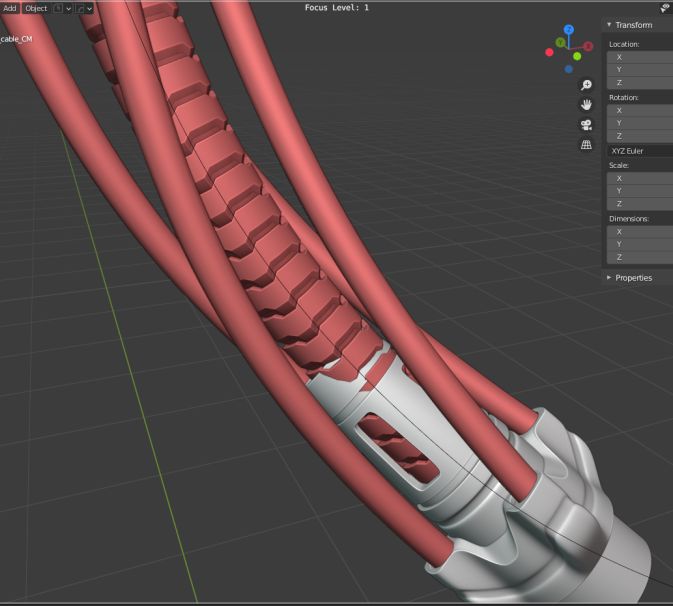This screenshot has width=673, height=606.
Task: Click the hand pan-view gizmo
Action: [586, 105]
